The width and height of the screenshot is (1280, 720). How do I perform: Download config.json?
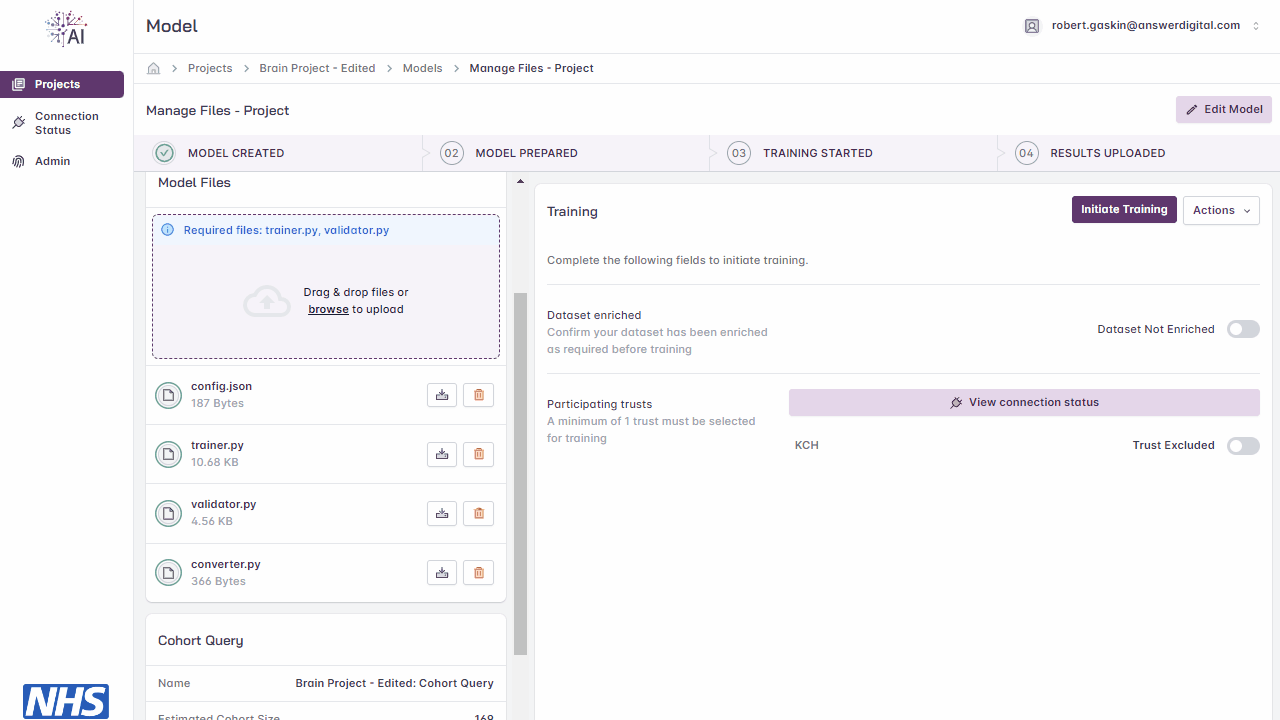tap(442, 395)
